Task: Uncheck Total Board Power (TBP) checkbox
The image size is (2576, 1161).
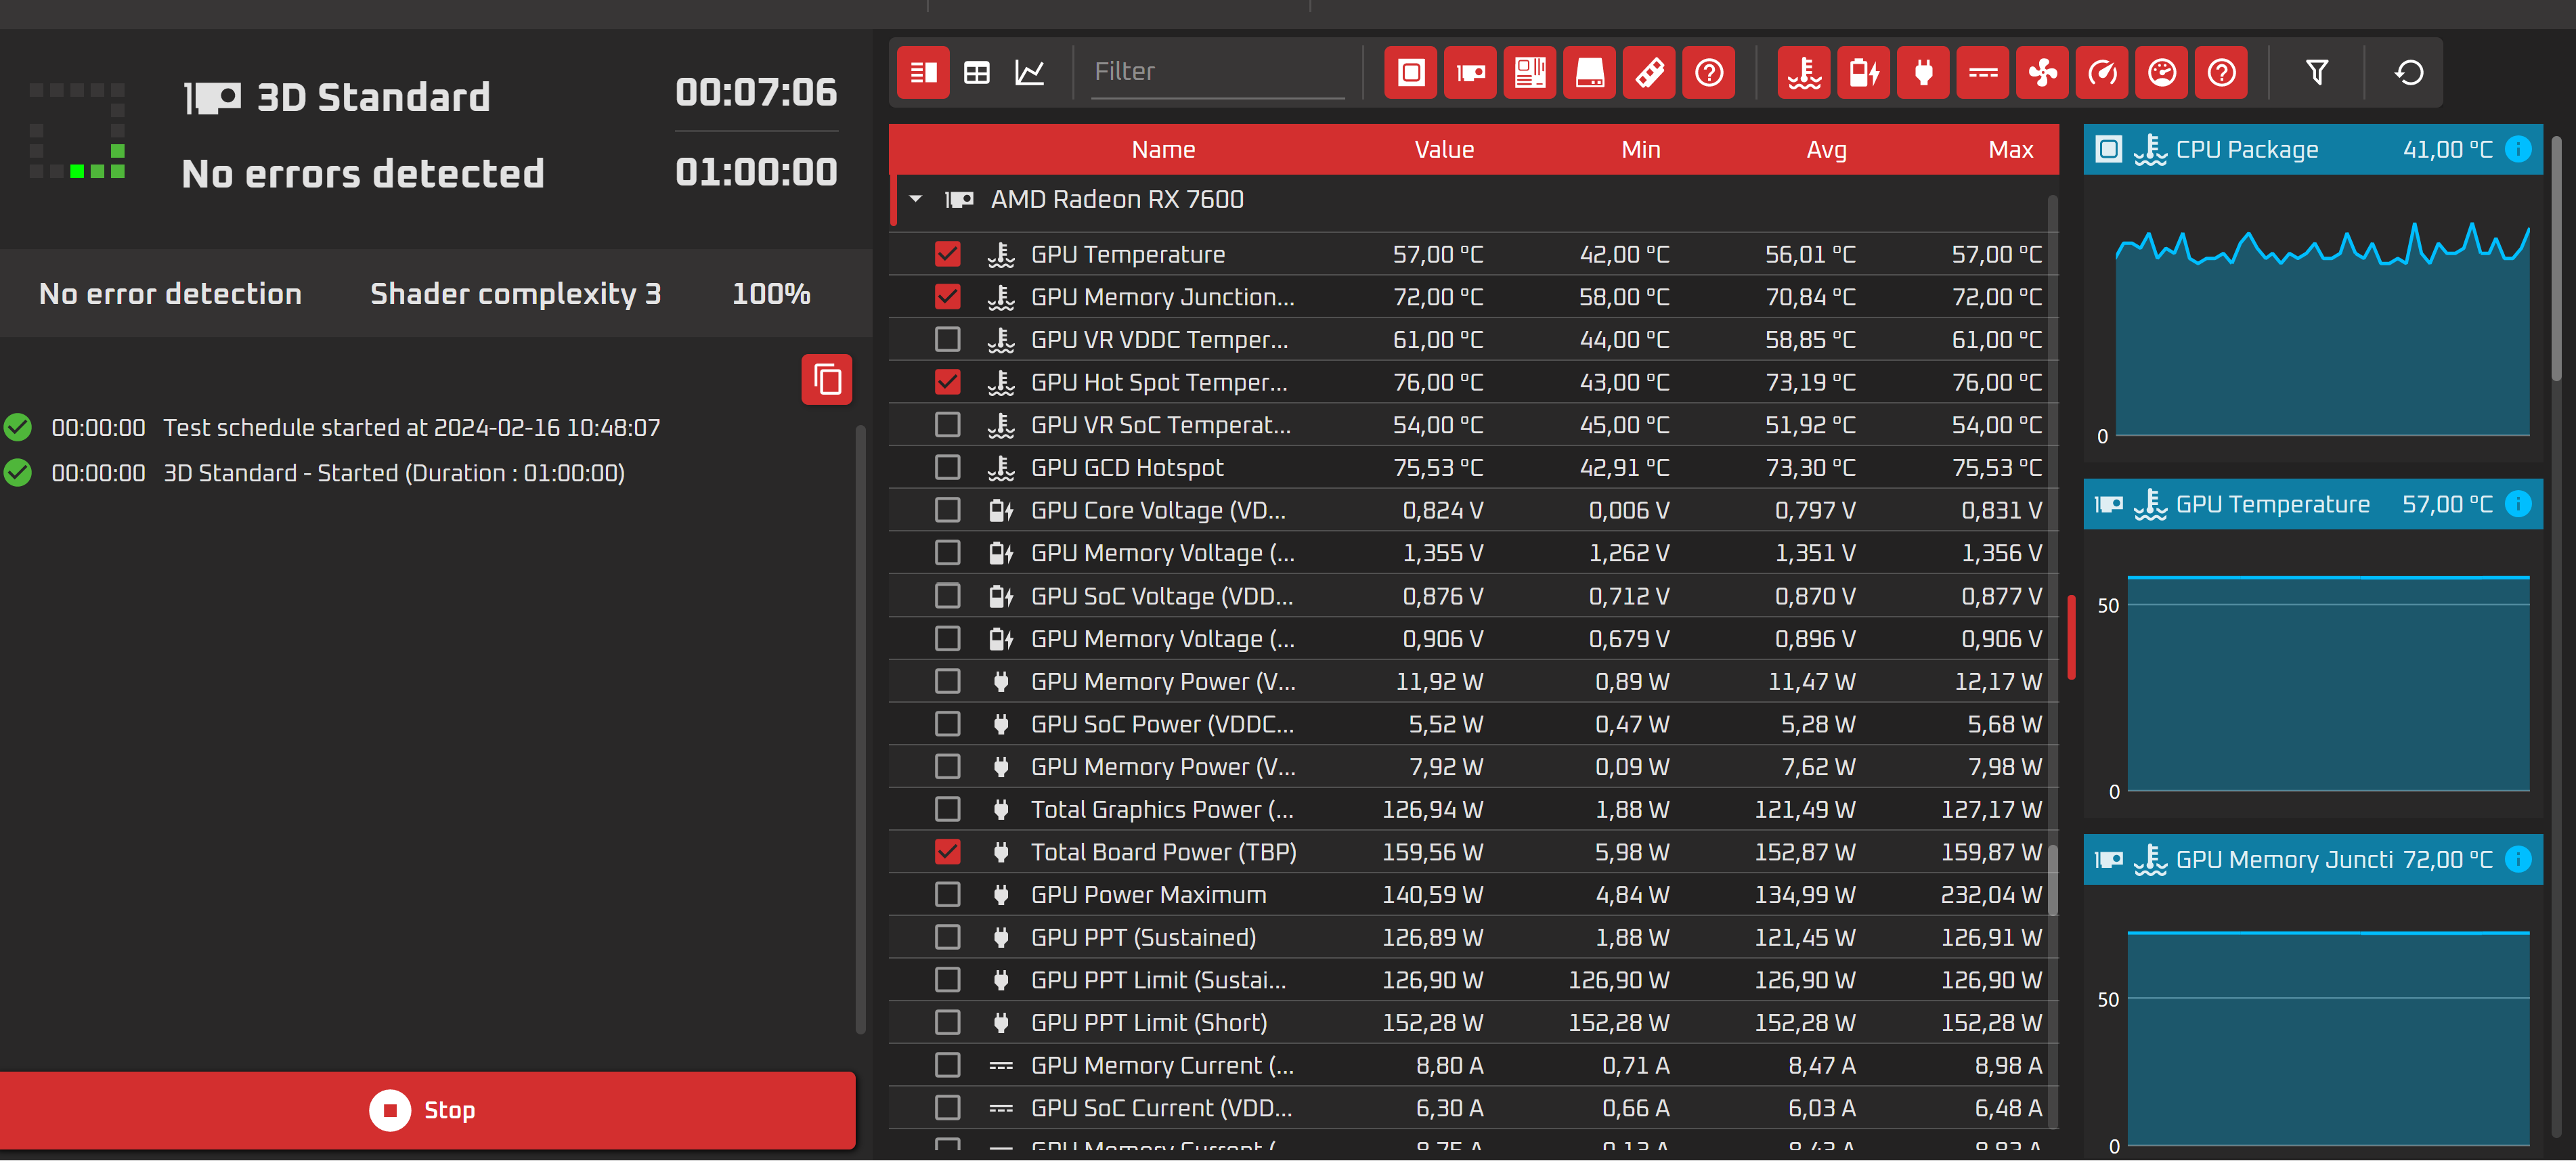Action: [947, 852]
